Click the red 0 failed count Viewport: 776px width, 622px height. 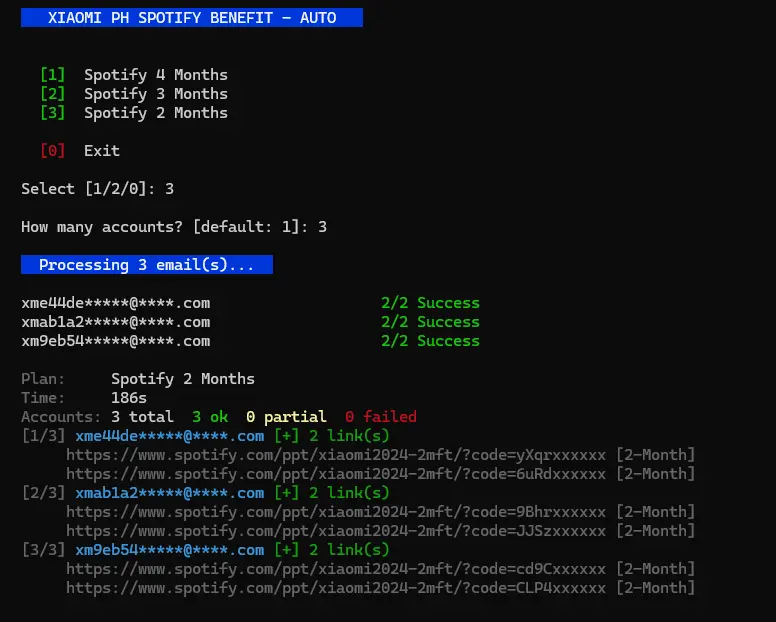[381, 417]
